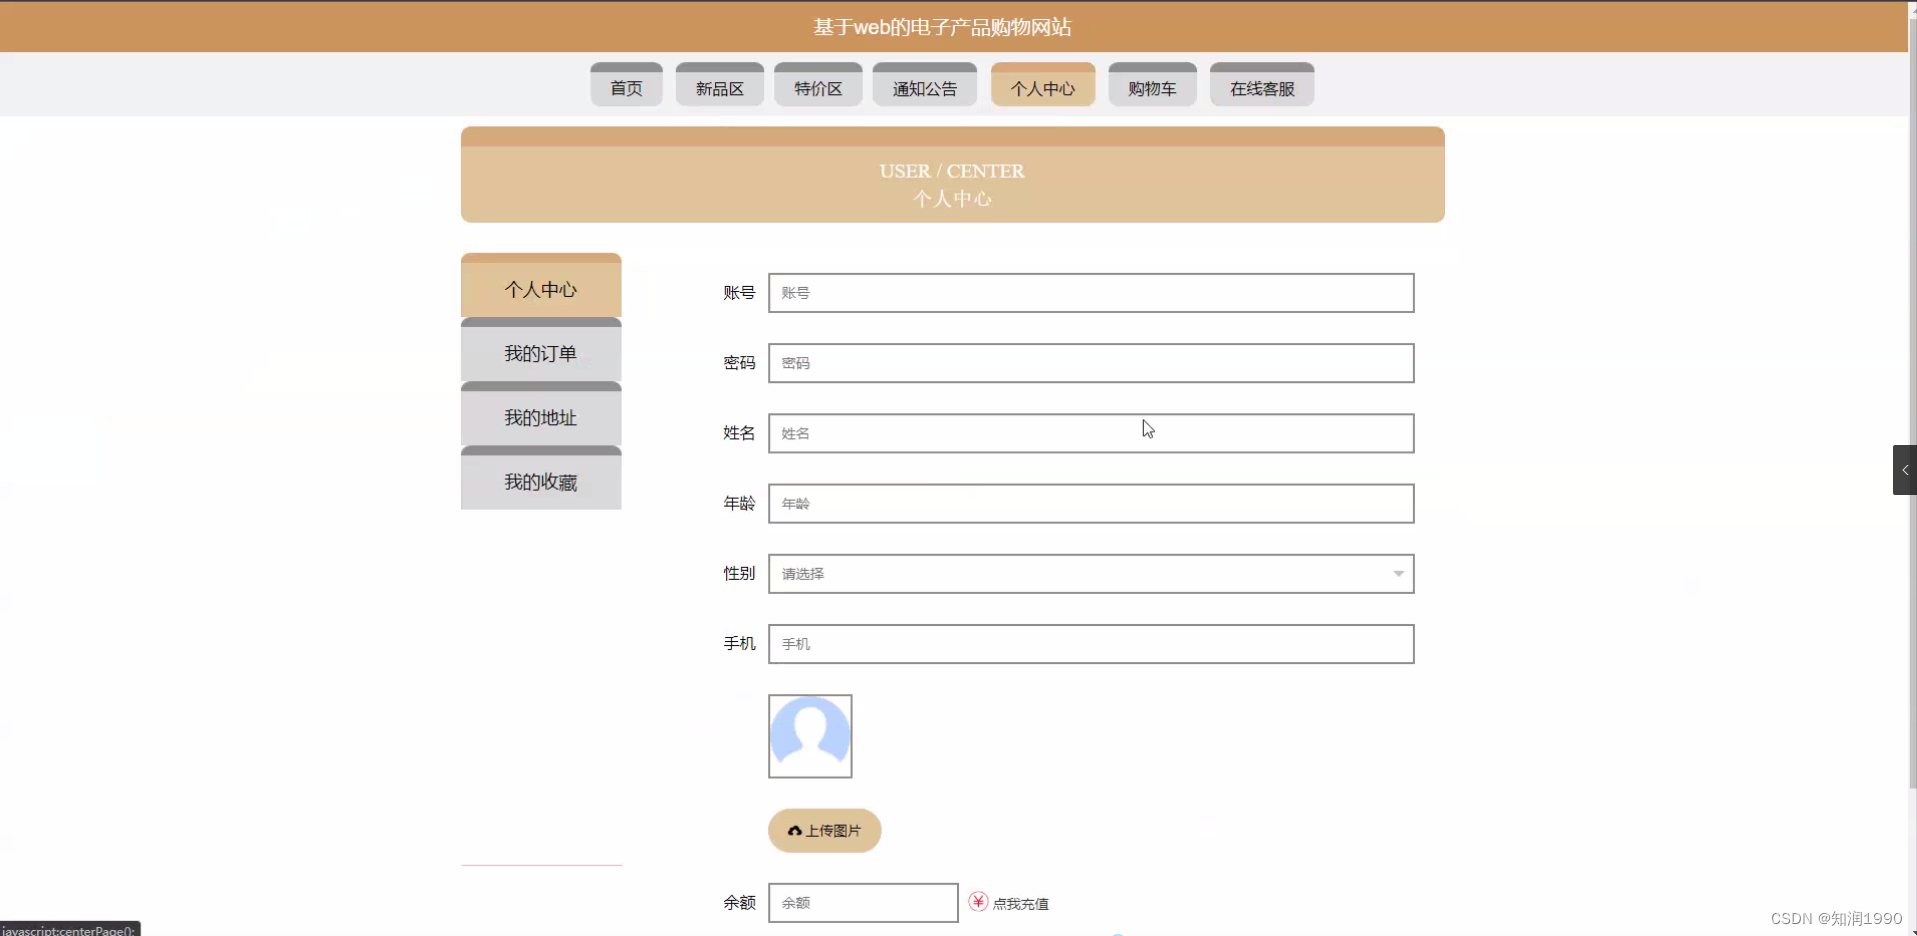Screen dimensions: 1917x936
Task: Click the 余额 balance input field
Action: tap(862, 902)
